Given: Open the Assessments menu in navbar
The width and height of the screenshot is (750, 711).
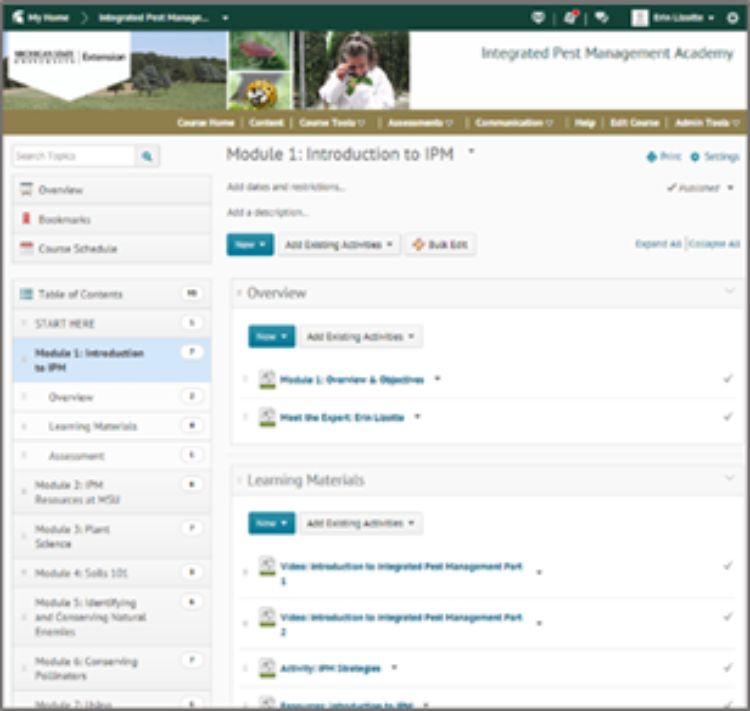Looking at the screenshot, I should click(420, 123).
